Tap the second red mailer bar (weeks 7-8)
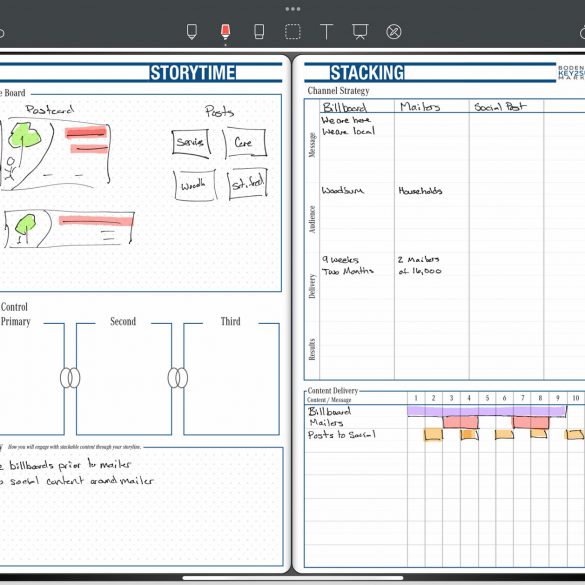Screen dimensions: 585x585 coord(531,422)
